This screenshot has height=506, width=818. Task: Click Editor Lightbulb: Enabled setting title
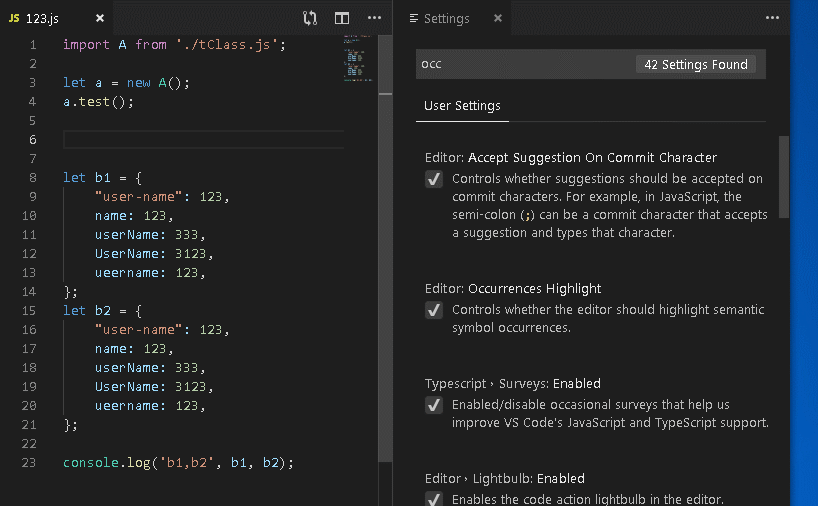[x=504, y=478]
